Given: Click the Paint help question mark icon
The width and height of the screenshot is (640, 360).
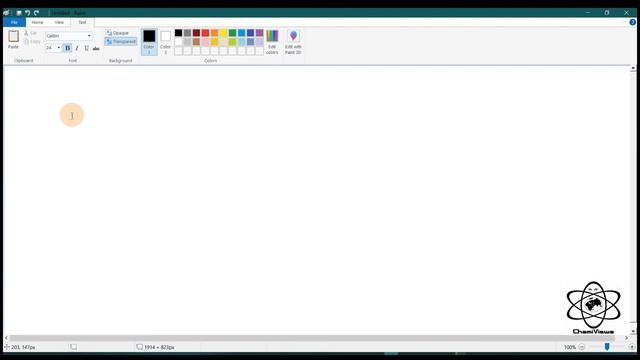Looking at the screenshot, I should coord(633,22).
